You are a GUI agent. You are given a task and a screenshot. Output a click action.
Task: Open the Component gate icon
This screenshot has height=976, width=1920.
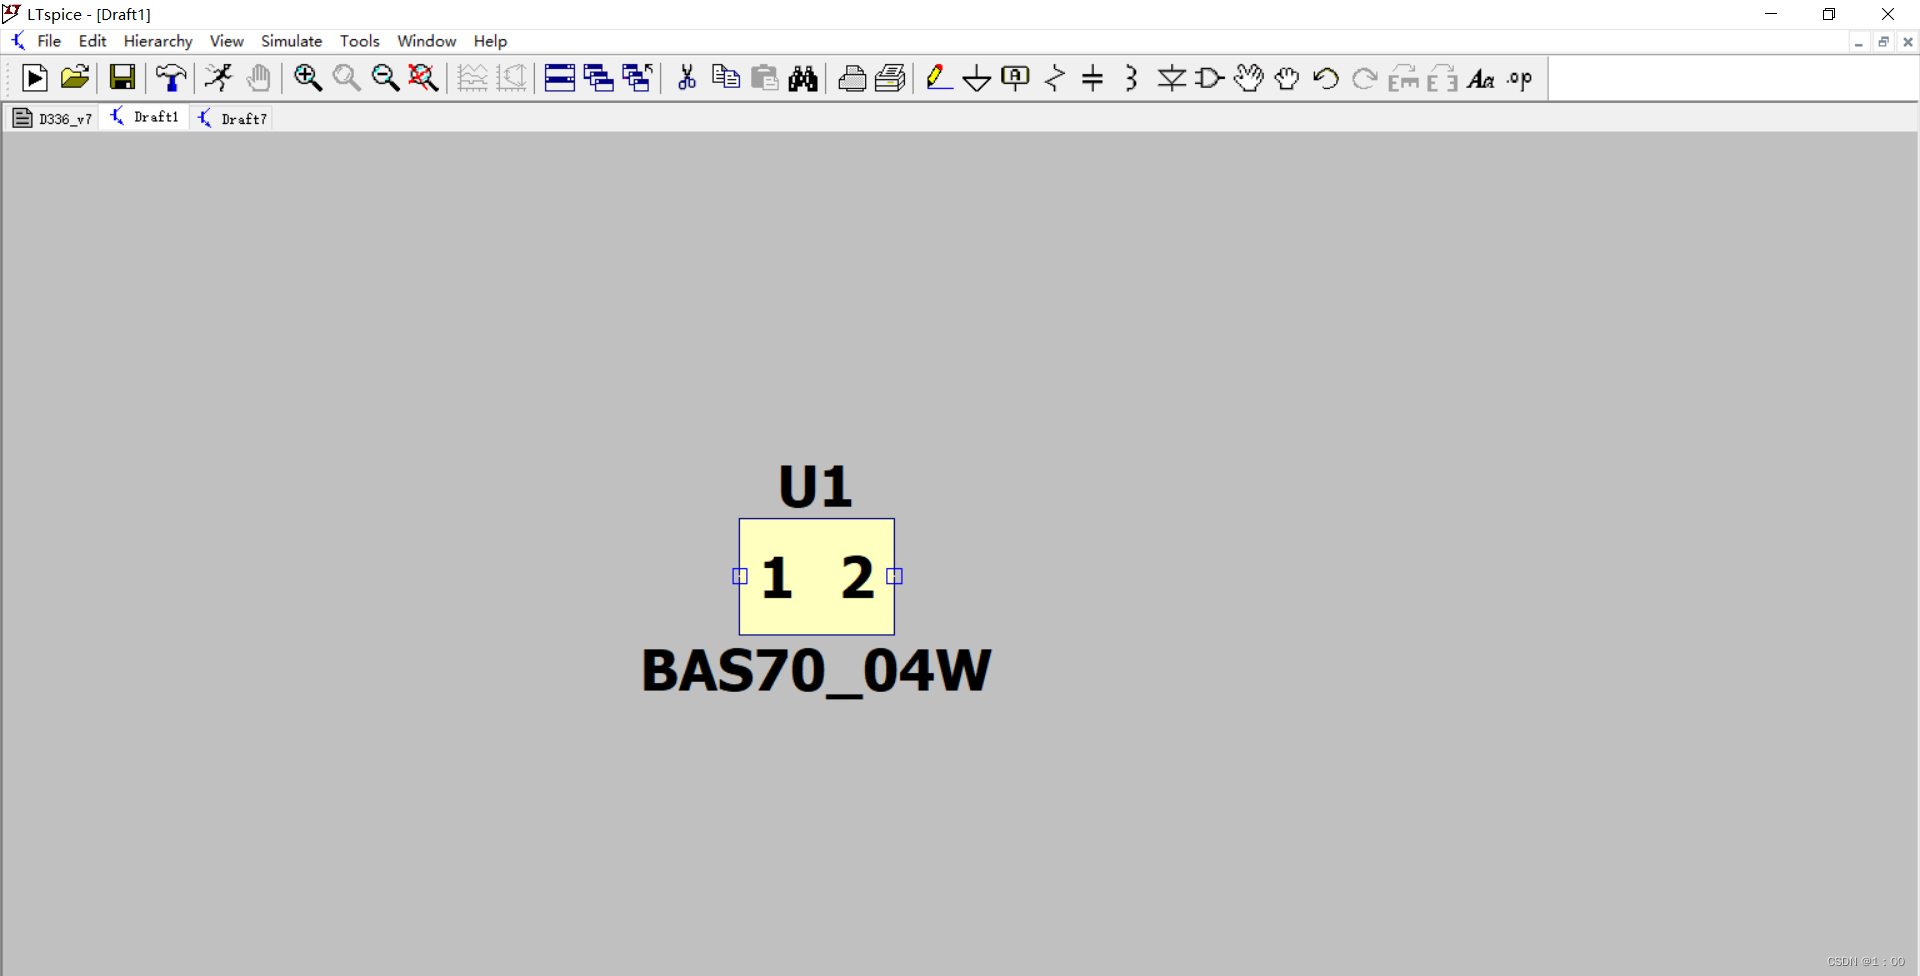(1210, 78)
